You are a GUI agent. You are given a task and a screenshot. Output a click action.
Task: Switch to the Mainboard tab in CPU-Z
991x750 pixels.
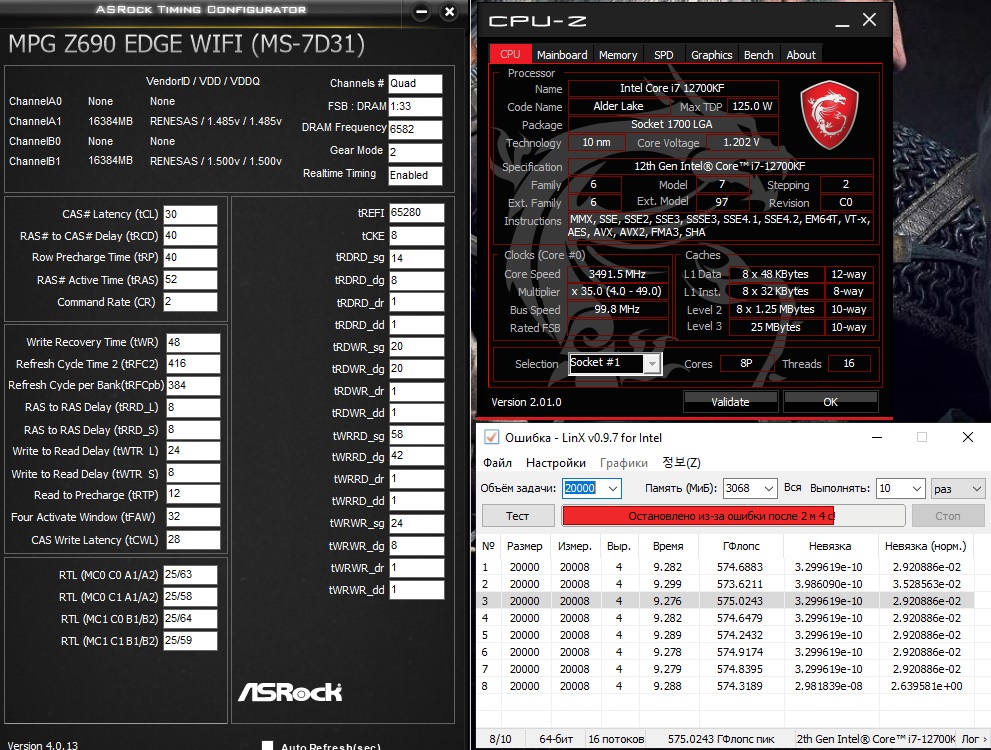562,55
